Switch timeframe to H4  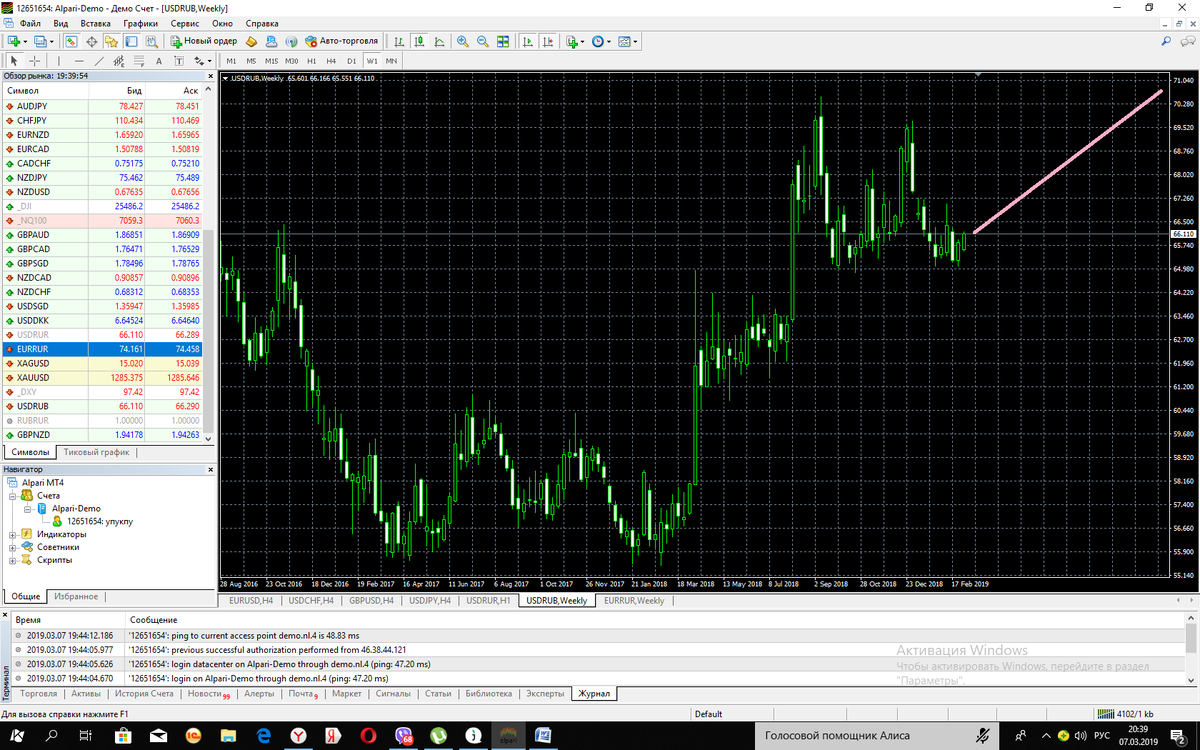coord(331,61)
